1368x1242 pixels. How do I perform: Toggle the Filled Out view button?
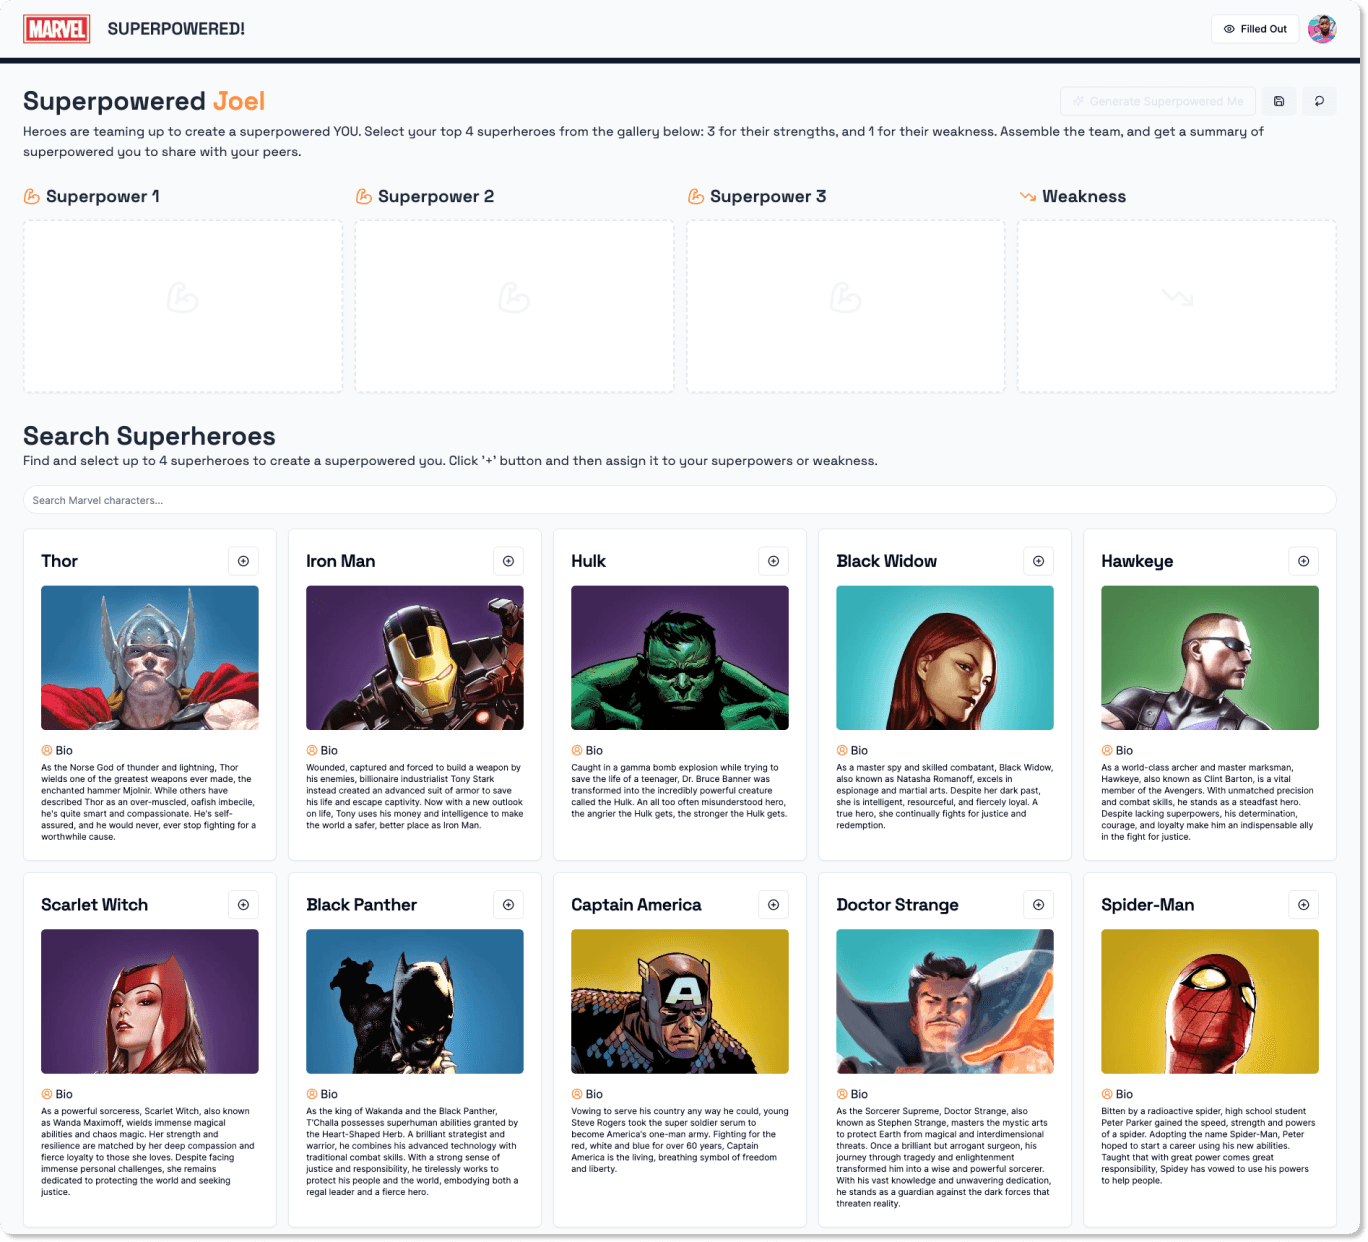tap(1255, 29)
